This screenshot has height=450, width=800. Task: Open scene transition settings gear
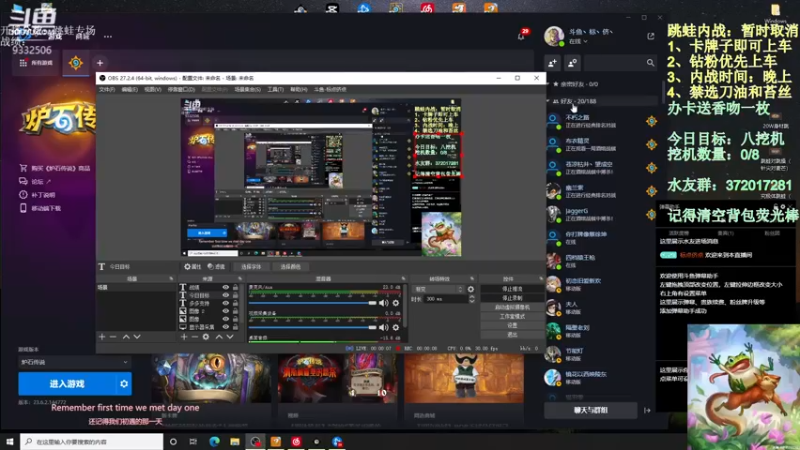tap(471, 289)
